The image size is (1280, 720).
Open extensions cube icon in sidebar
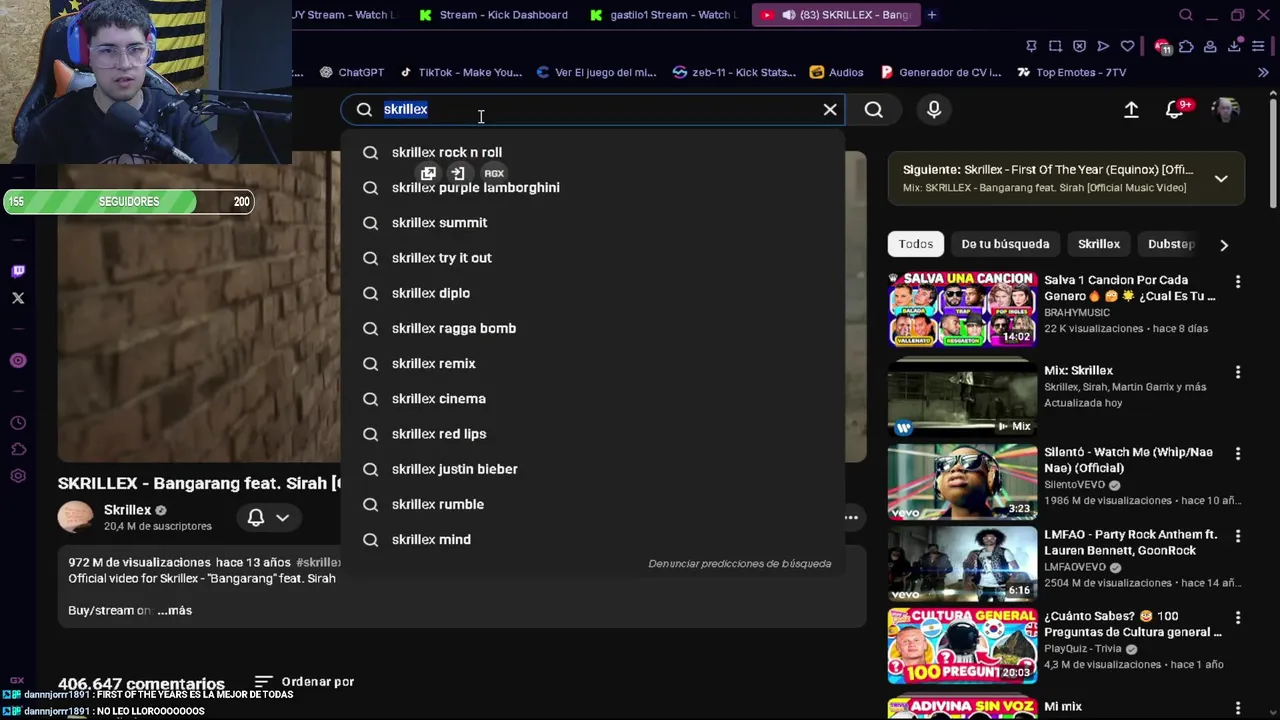coord(18,449)
